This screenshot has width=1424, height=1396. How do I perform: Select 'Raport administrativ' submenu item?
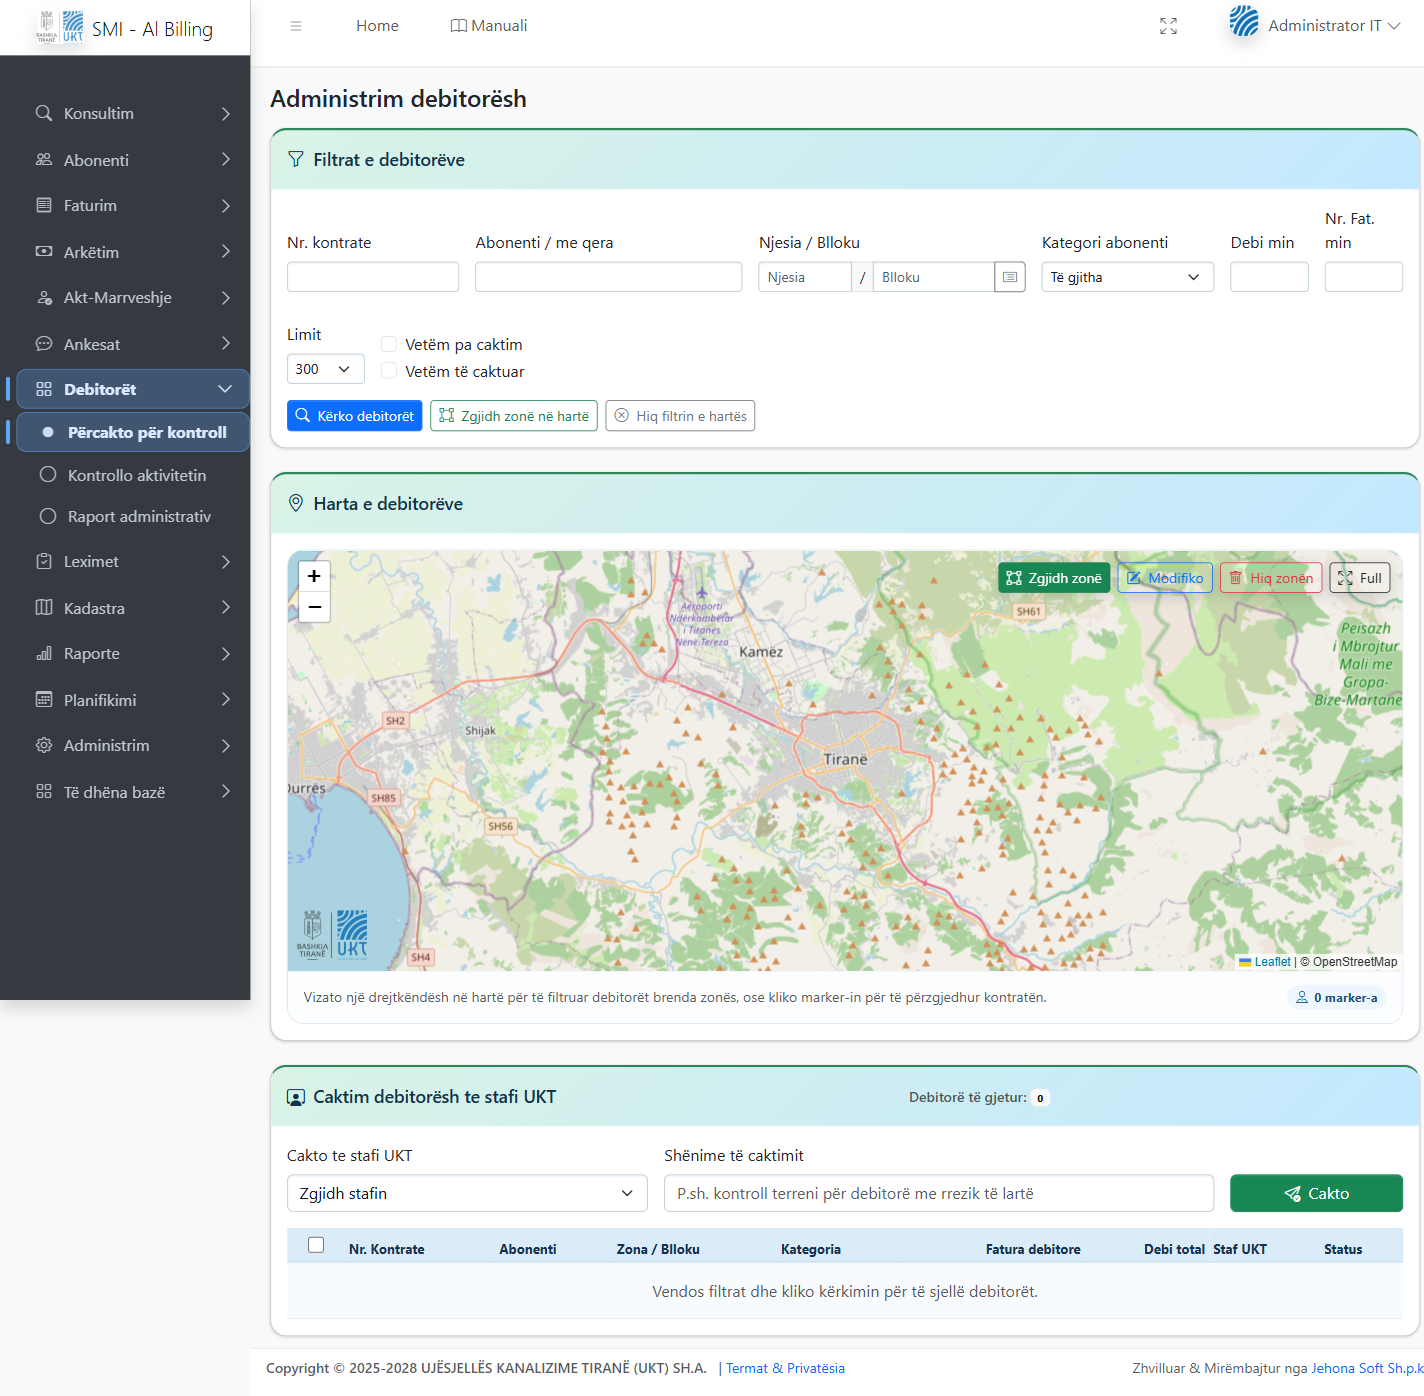133,516
